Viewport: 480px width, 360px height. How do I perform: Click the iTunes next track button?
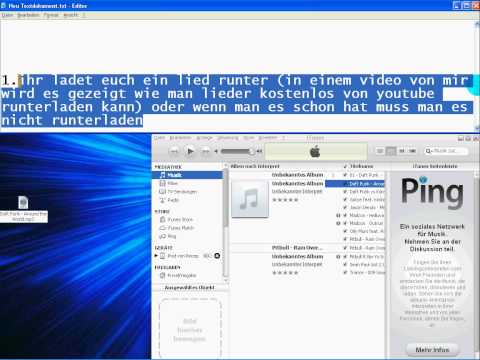[x=206, y=152]
